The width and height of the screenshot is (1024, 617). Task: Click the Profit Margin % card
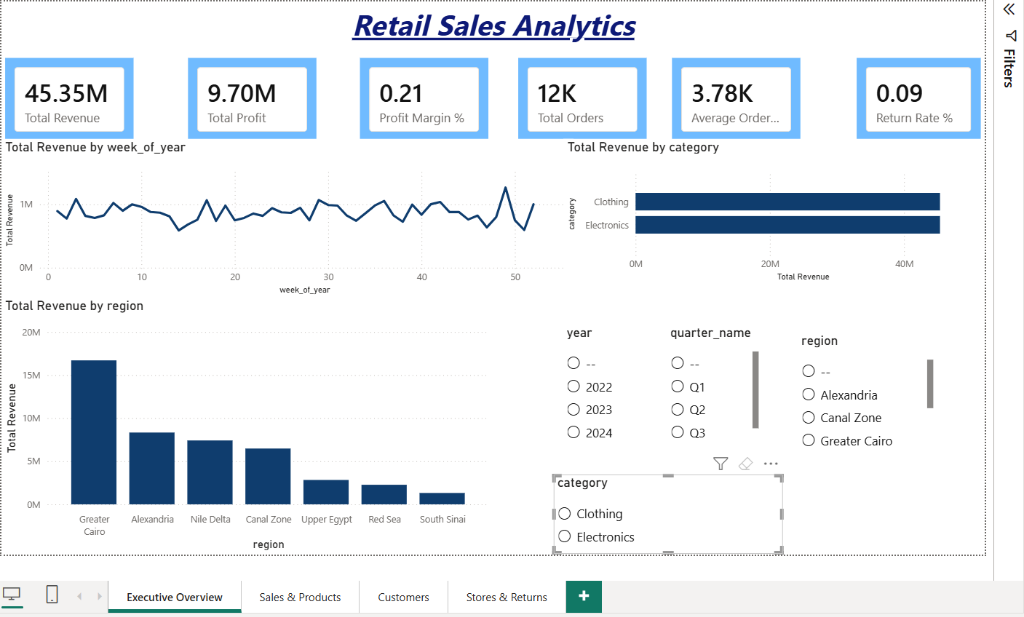(424, 99)
